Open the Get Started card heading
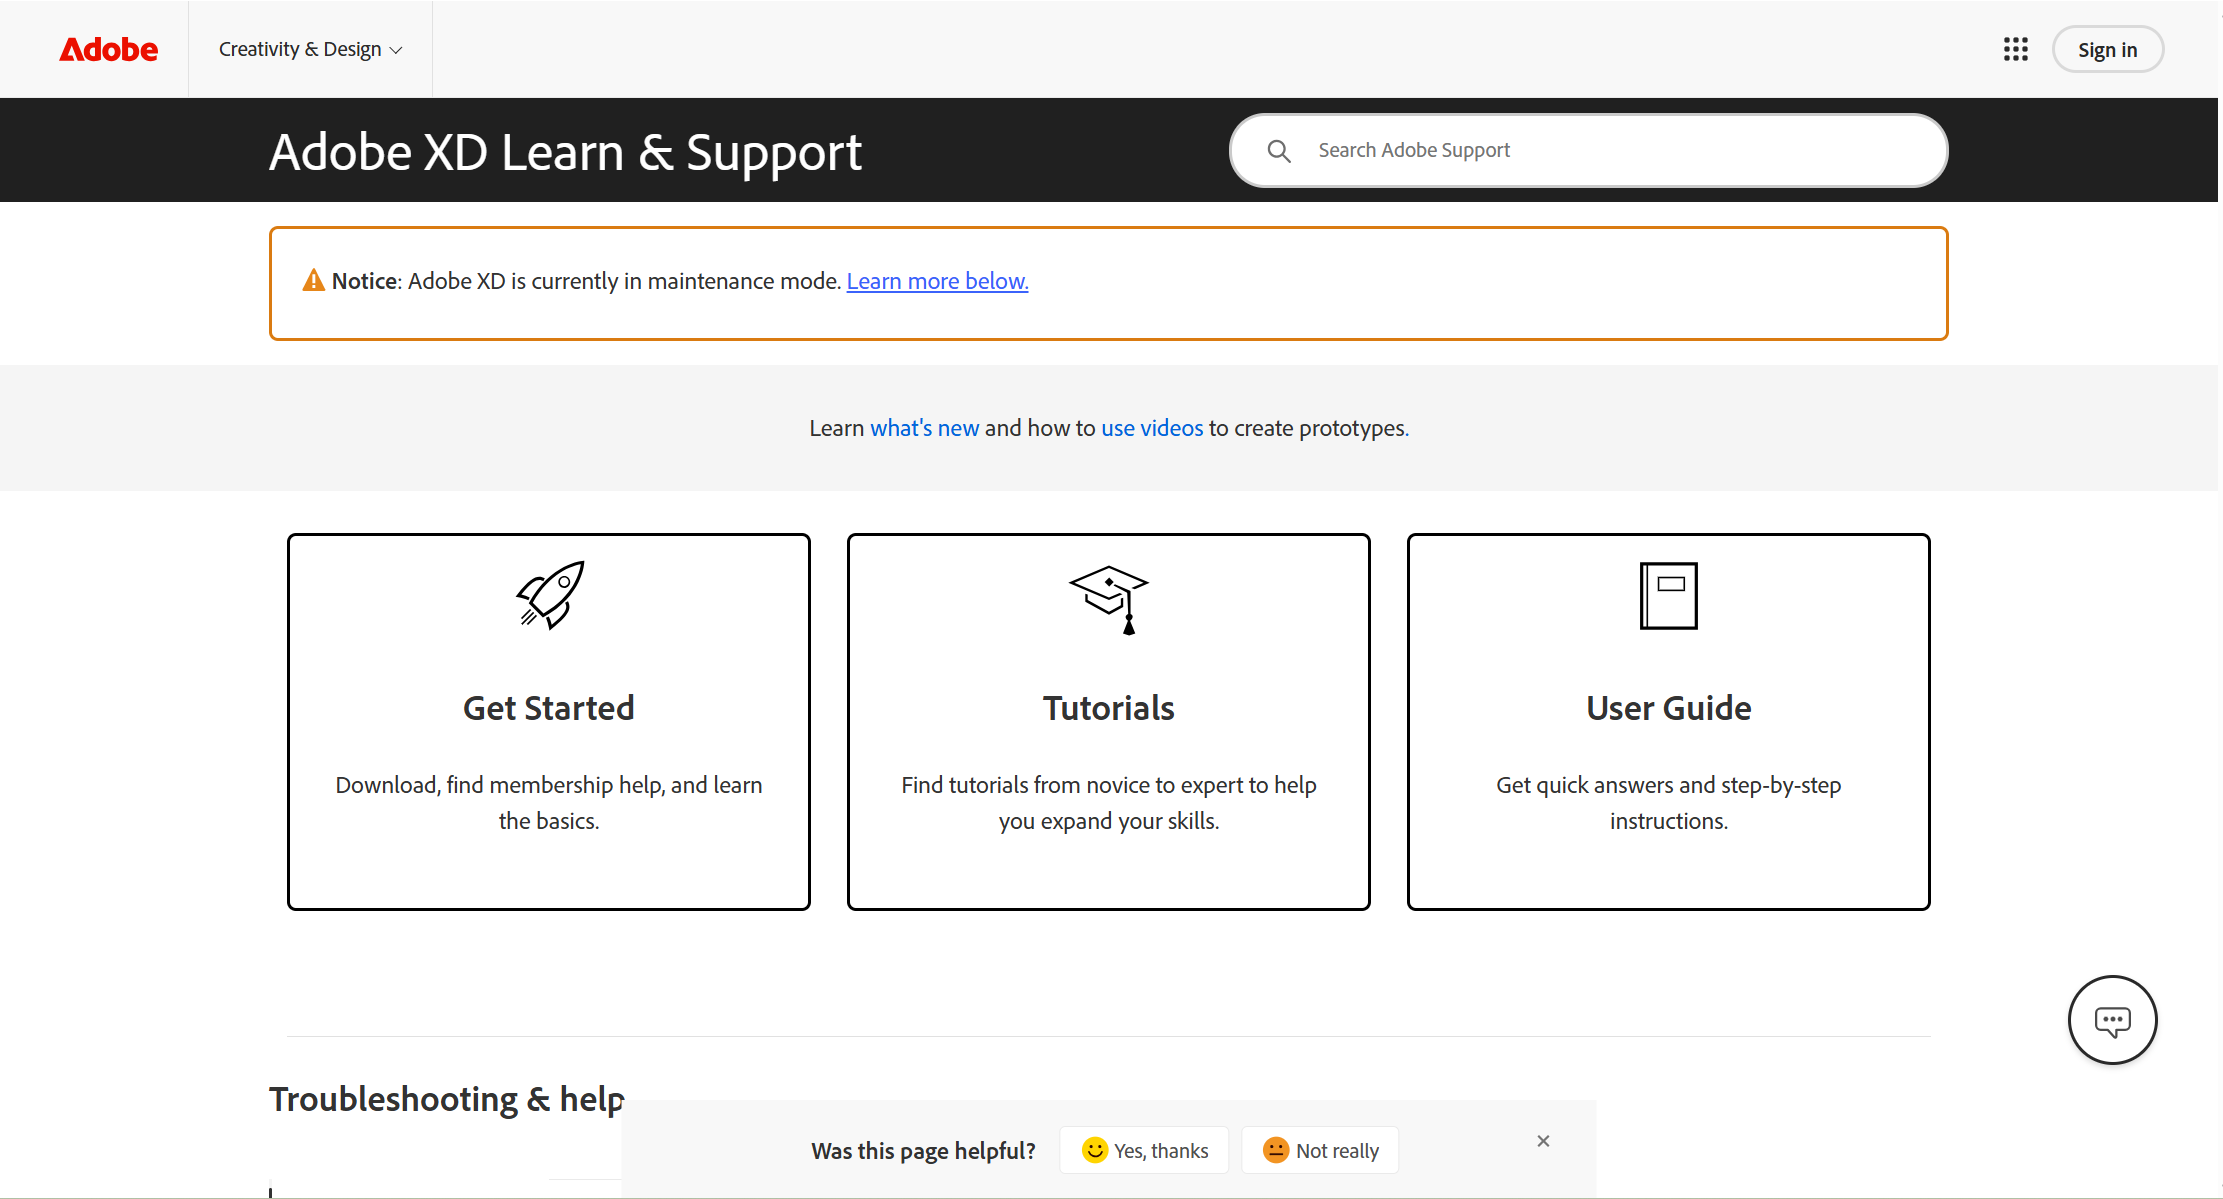2223x1199 pixels. click(549, 708)
